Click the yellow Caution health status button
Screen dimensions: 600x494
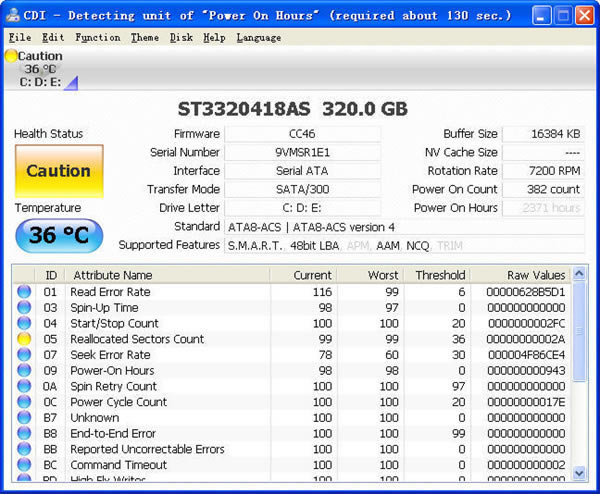click(x=58, y=171)
